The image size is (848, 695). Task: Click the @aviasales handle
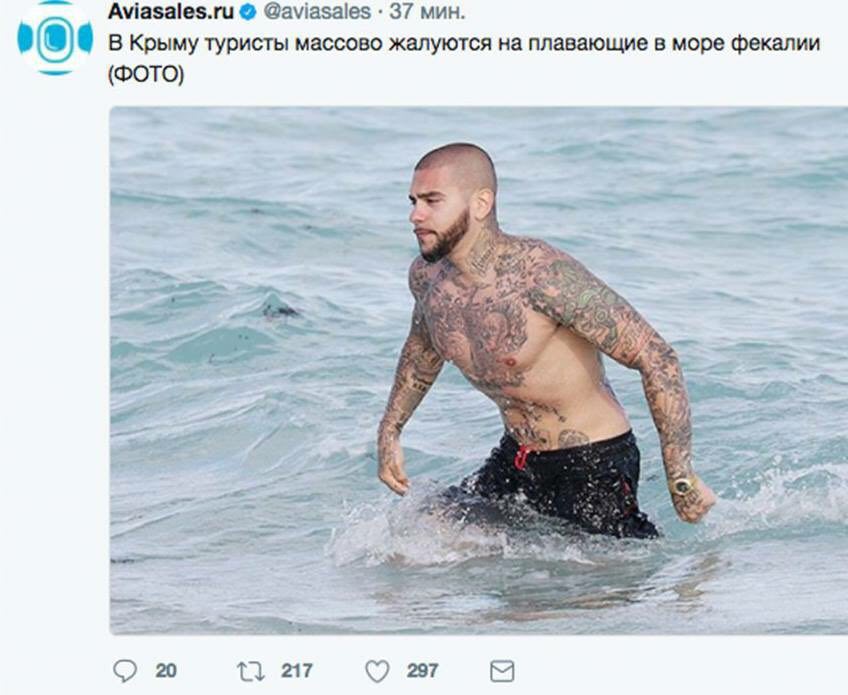pyautogui.click(x=317, y=11)
